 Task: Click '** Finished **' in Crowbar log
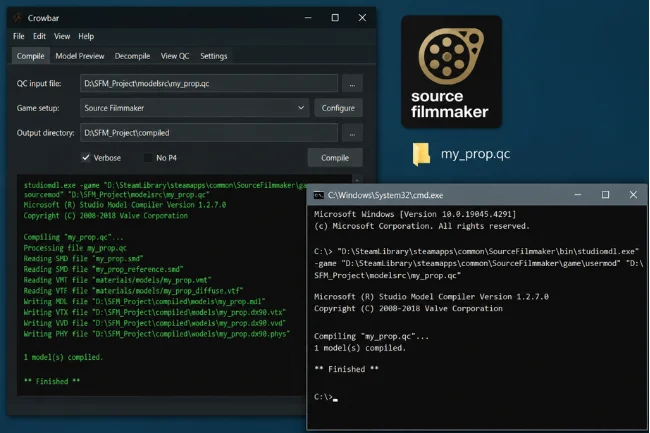click(52, 381)
